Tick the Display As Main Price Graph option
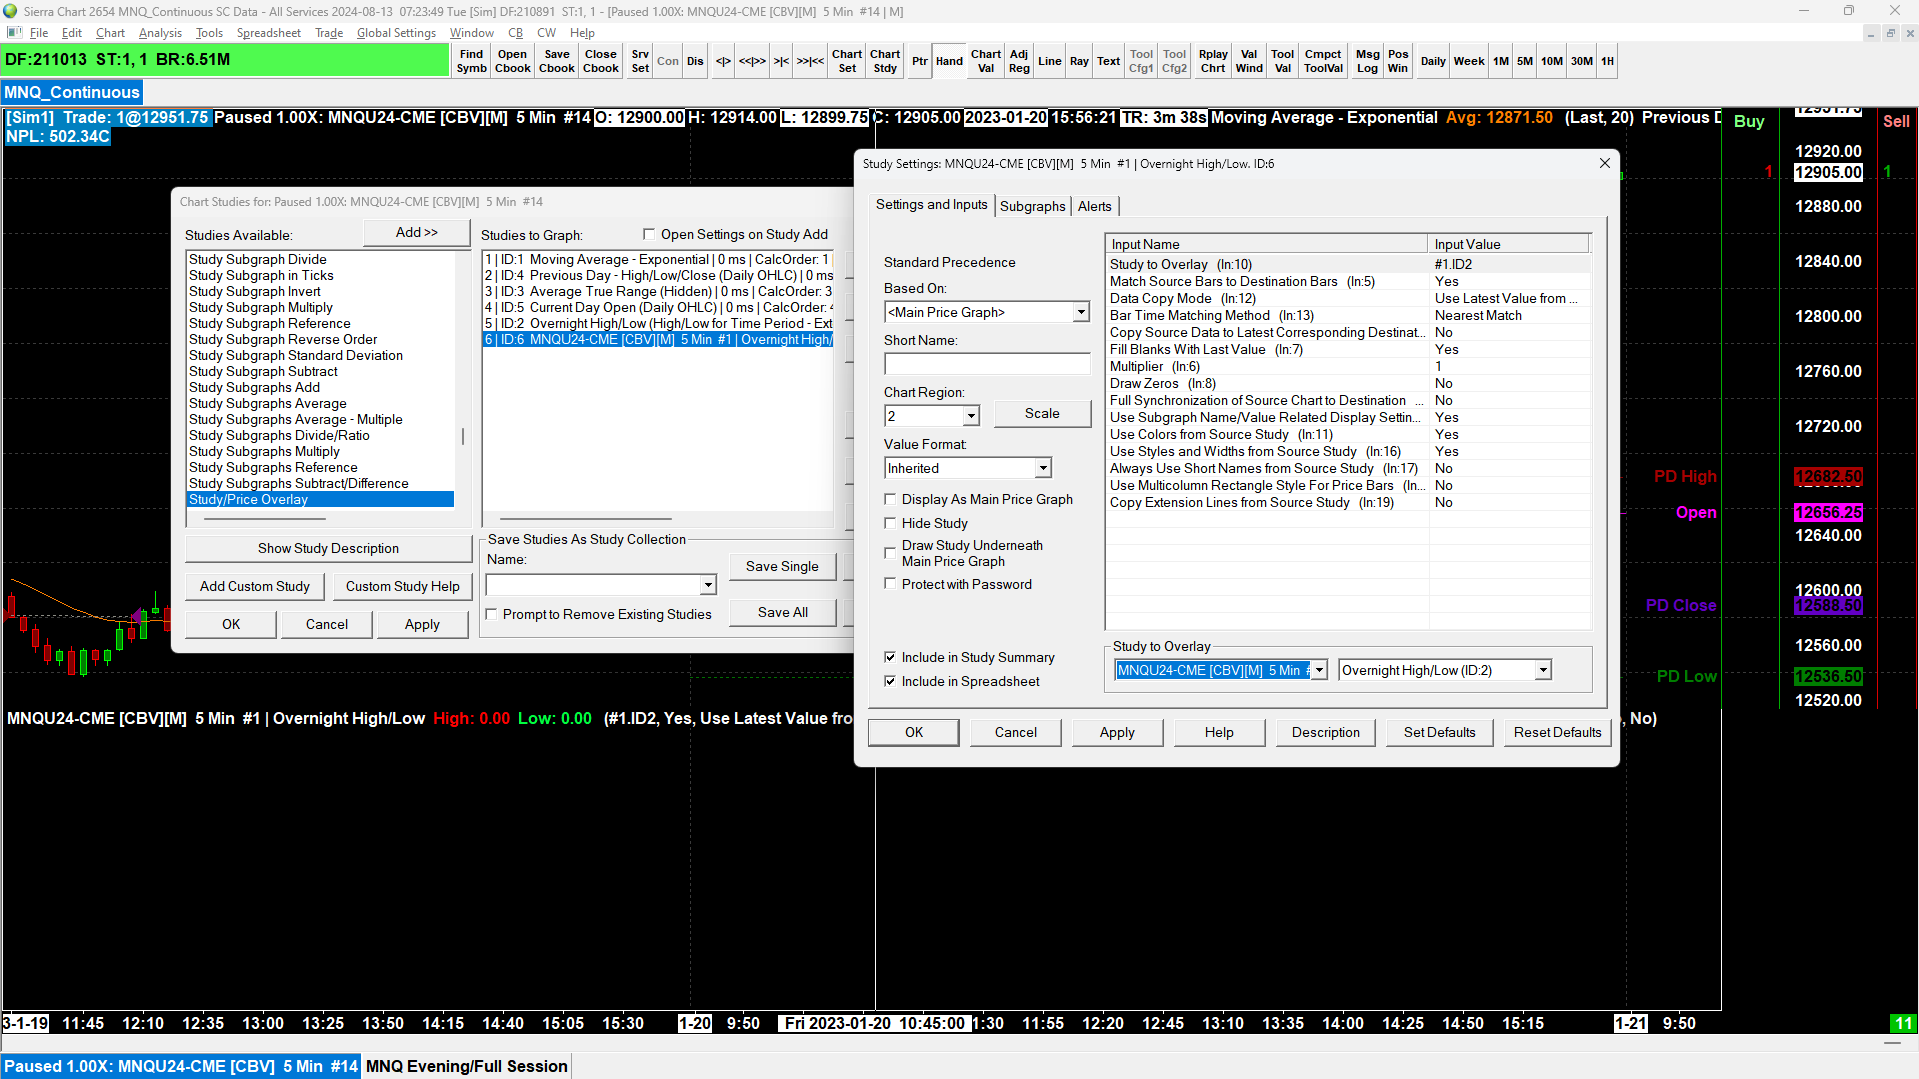1919x1079 pixels. pos(890,499)
